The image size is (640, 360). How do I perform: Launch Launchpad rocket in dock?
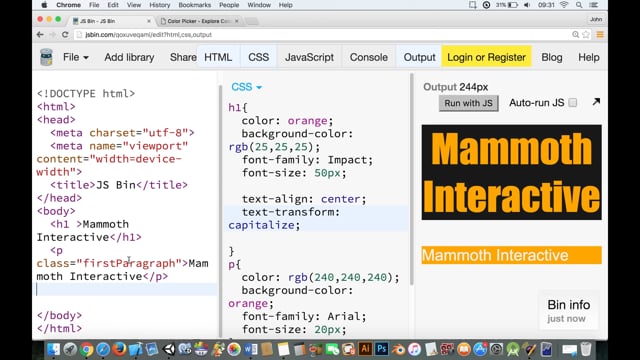(70, 349)
